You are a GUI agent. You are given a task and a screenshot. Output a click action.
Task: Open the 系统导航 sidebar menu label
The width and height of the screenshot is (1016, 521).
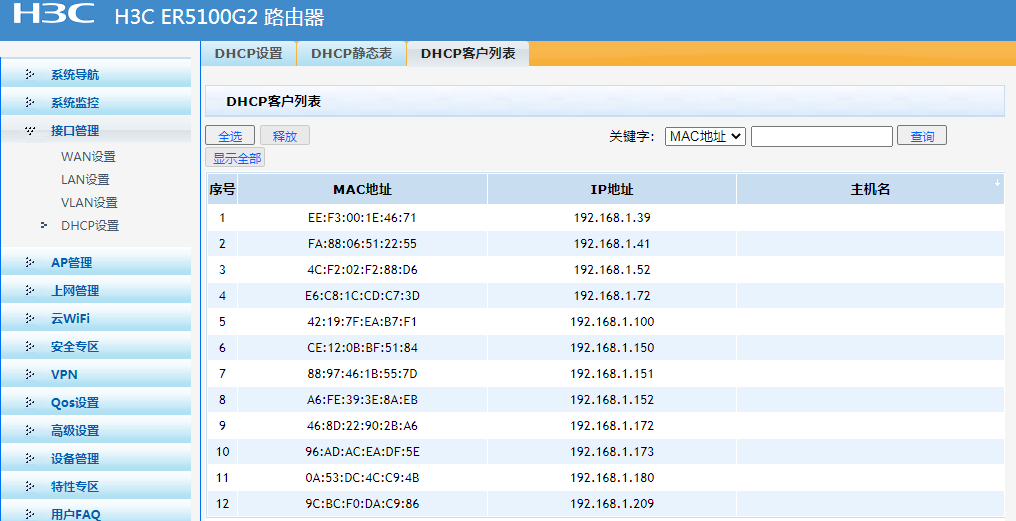[75, 75]
